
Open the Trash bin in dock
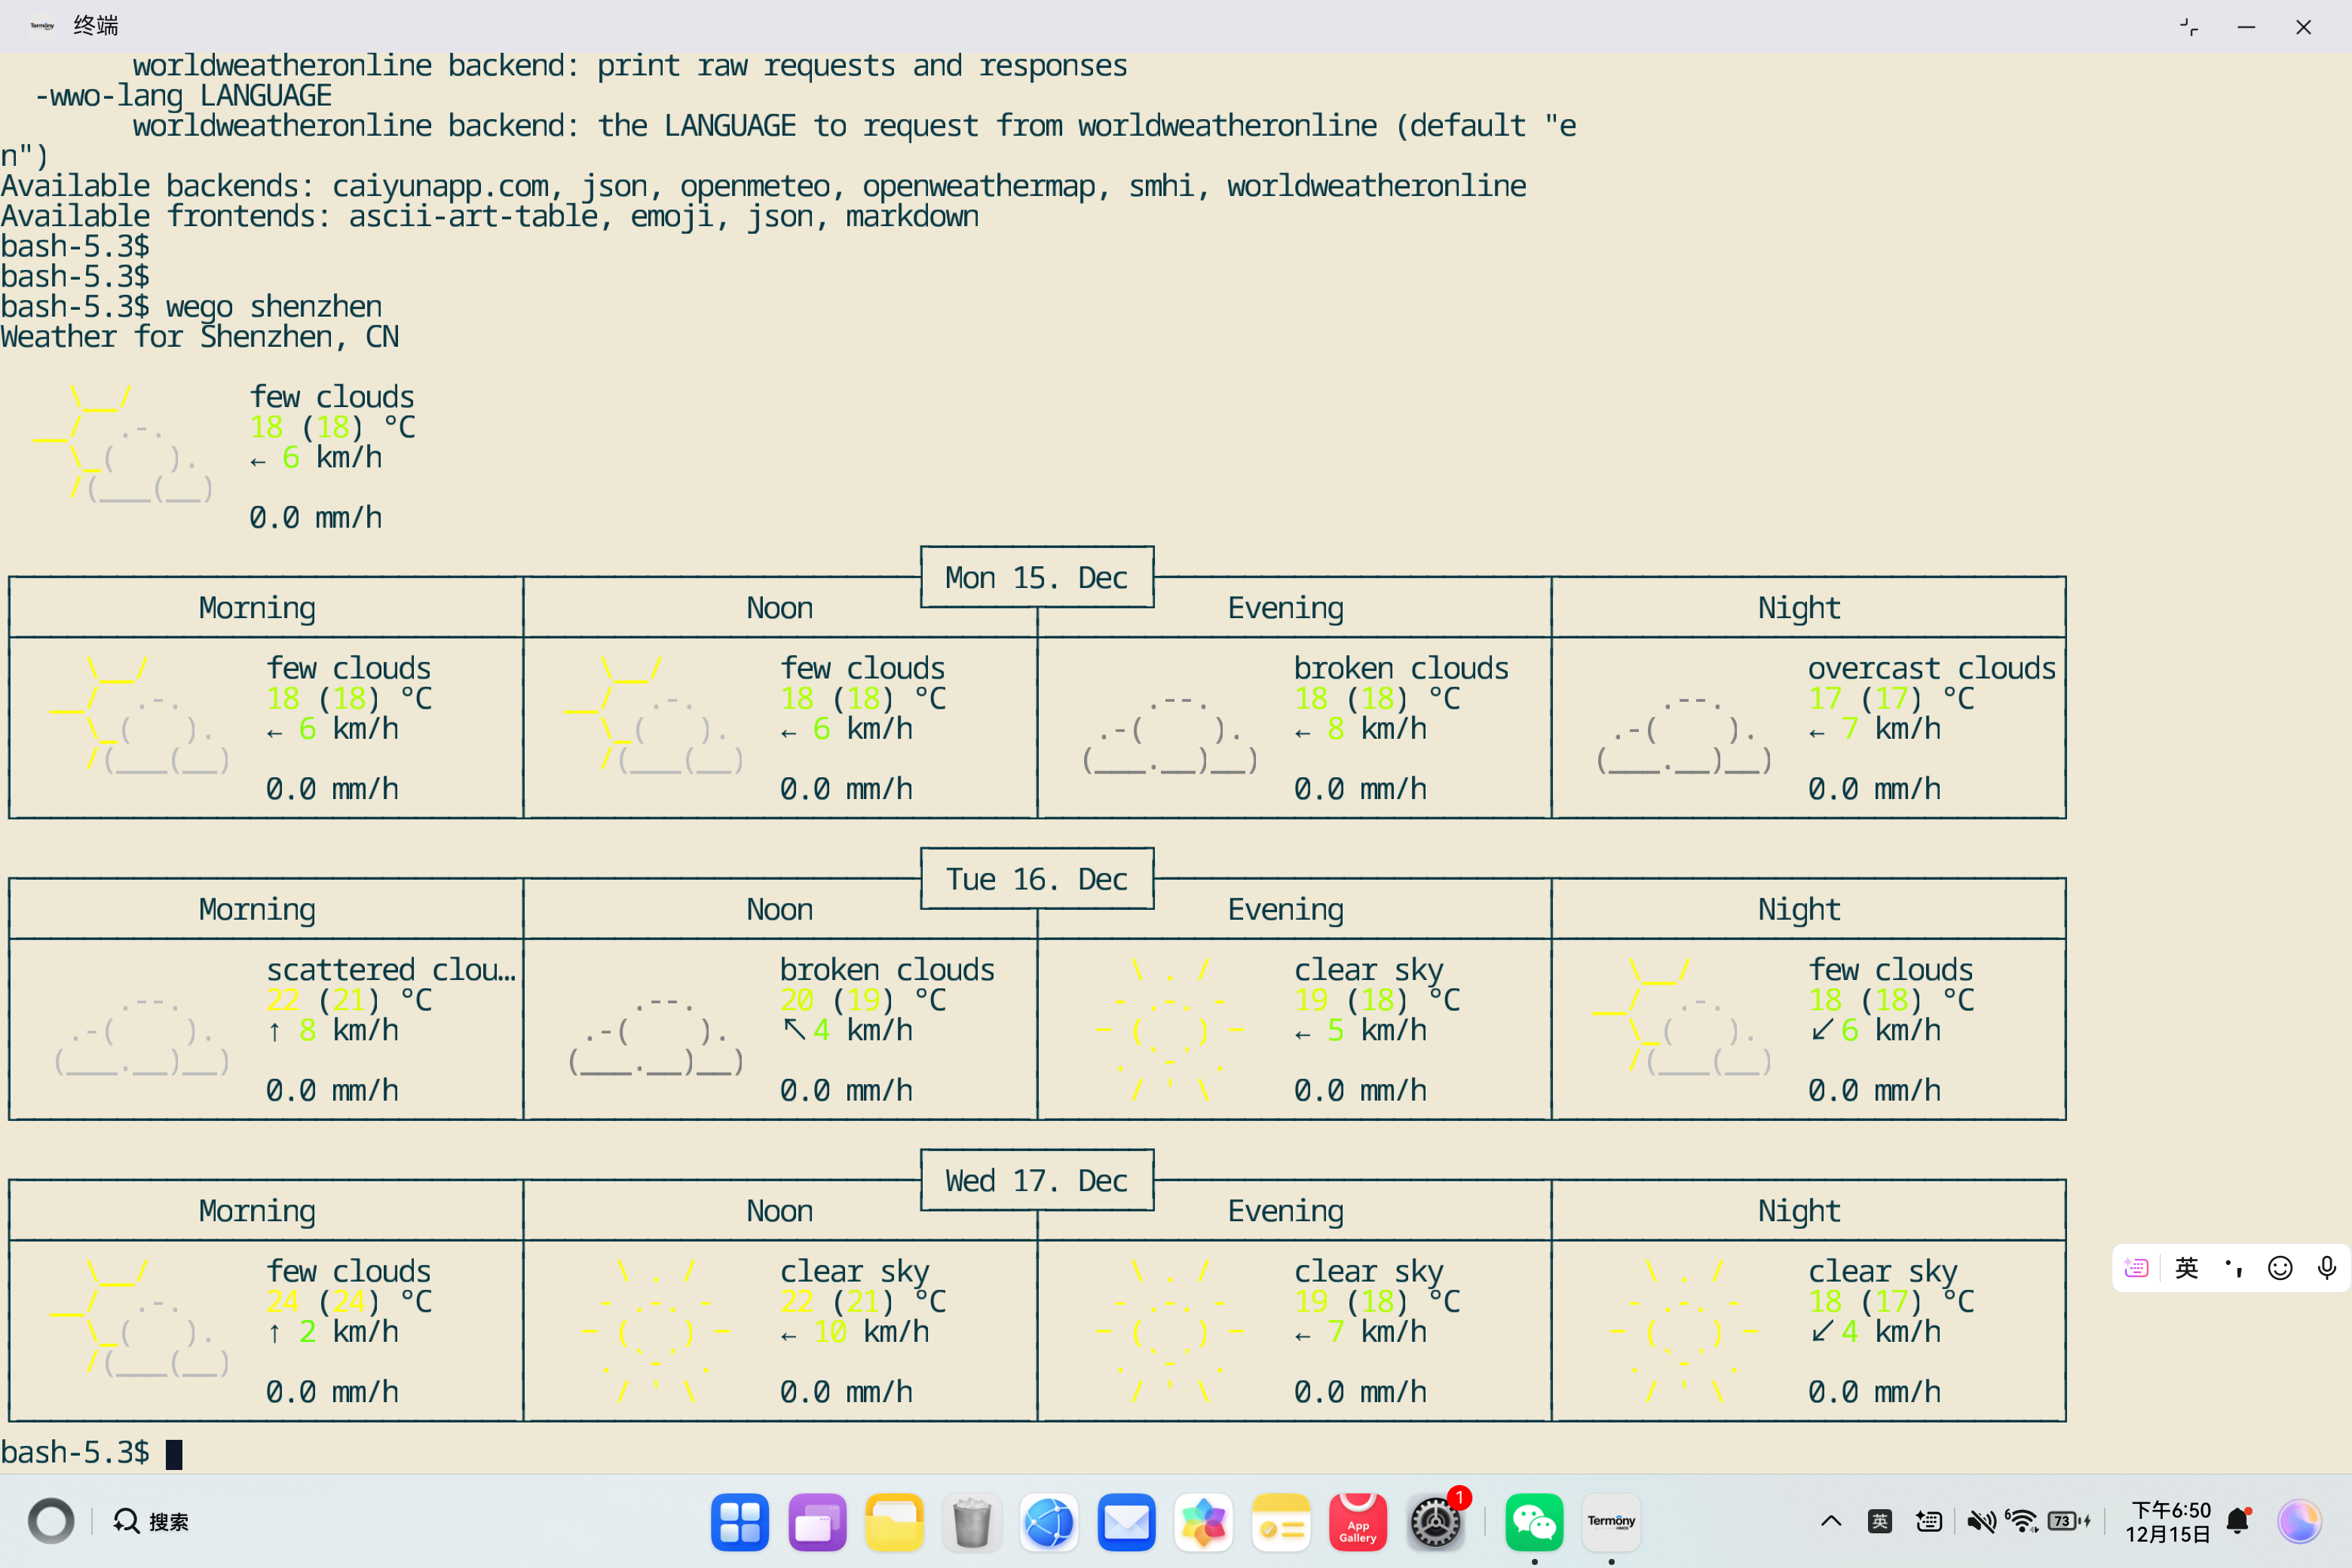(x=971, y=1522)
